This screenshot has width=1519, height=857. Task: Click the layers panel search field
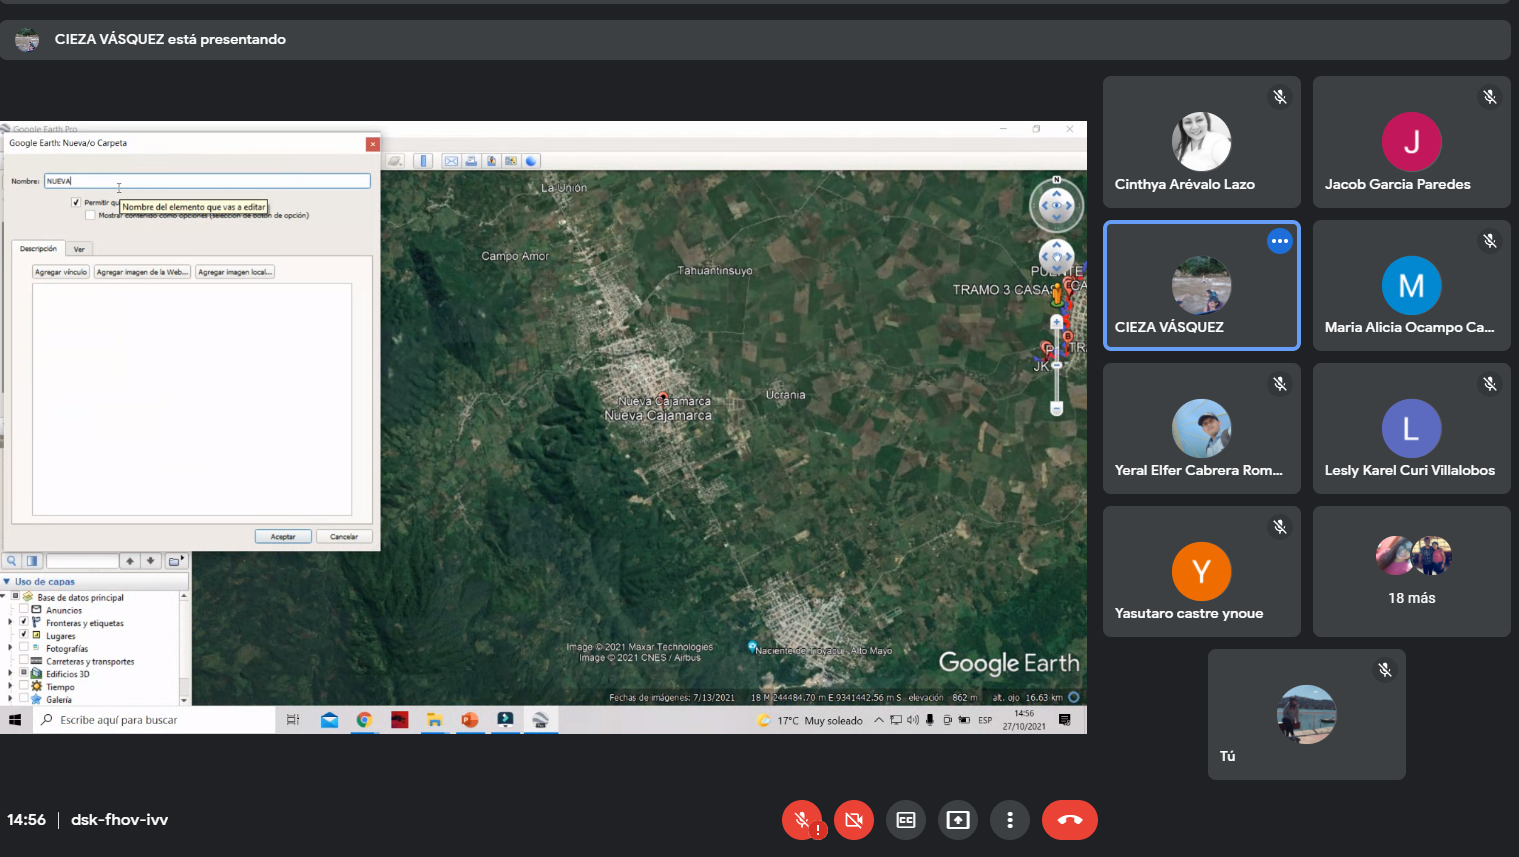coord(82,561)
